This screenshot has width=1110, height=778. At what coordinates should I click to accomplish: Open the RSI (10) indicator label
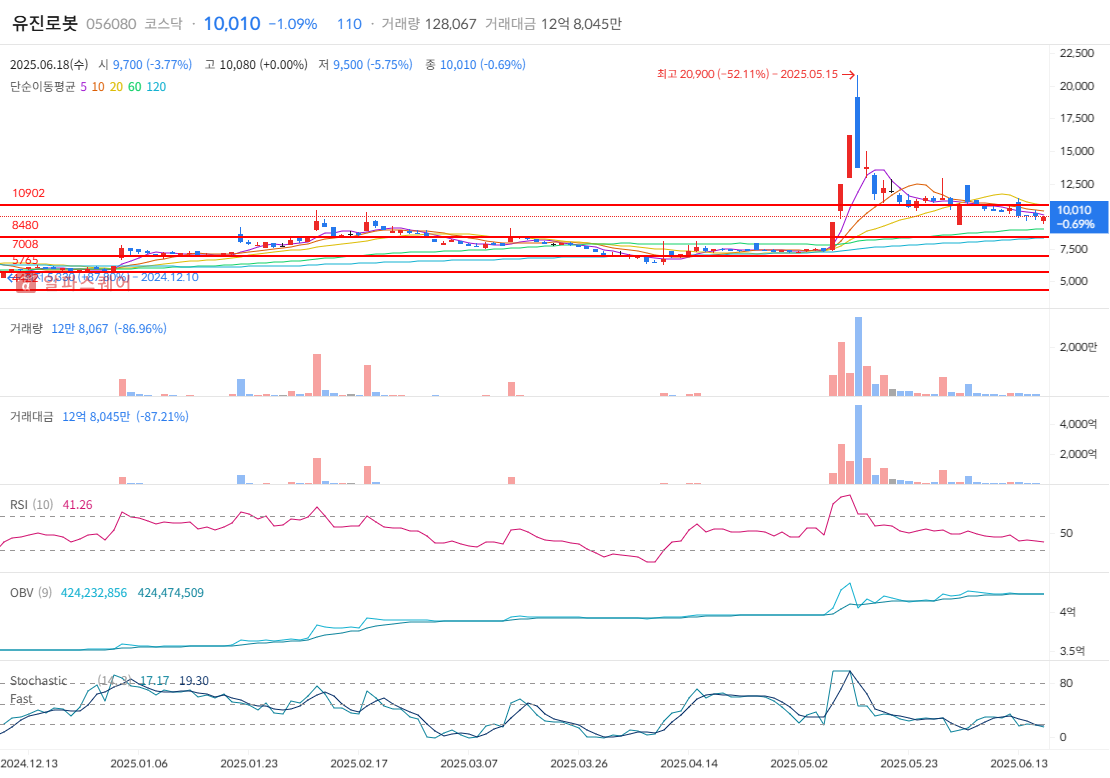coord(32,505)
